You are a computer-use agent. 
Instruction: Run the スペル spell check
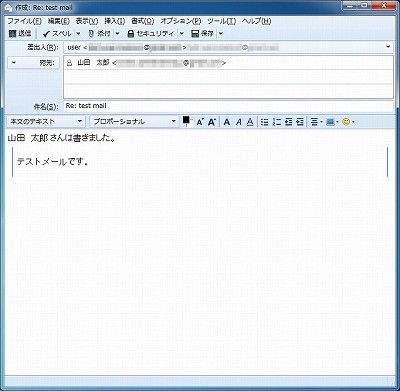[57, 33]
